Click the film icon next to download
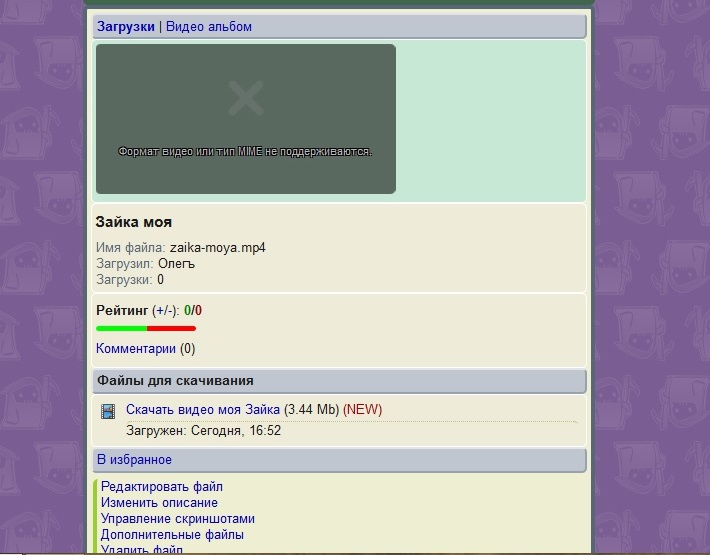 click(108, 411)
